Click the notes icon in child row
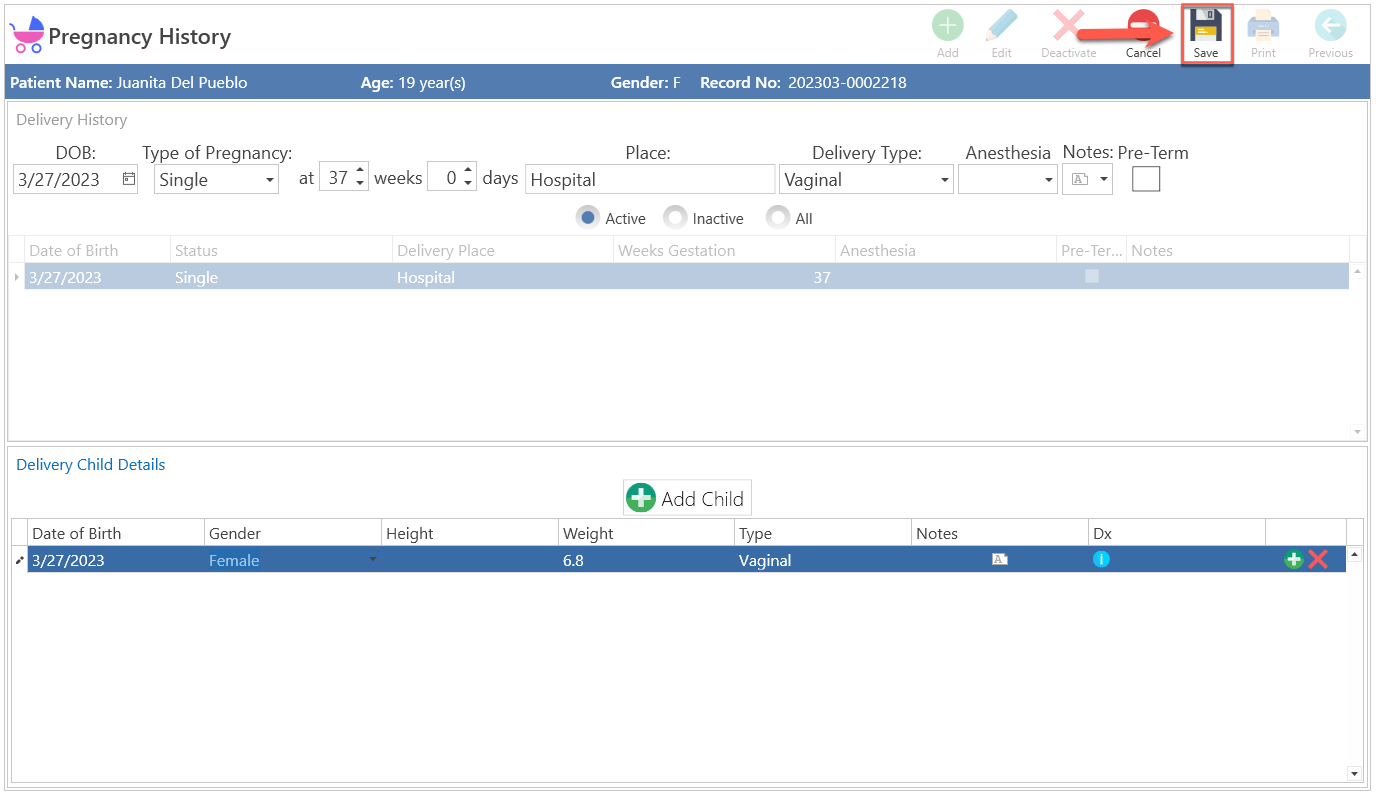The height and width of the screenshot is (795, 1376). pyautogui.click(x=999, y=560)
